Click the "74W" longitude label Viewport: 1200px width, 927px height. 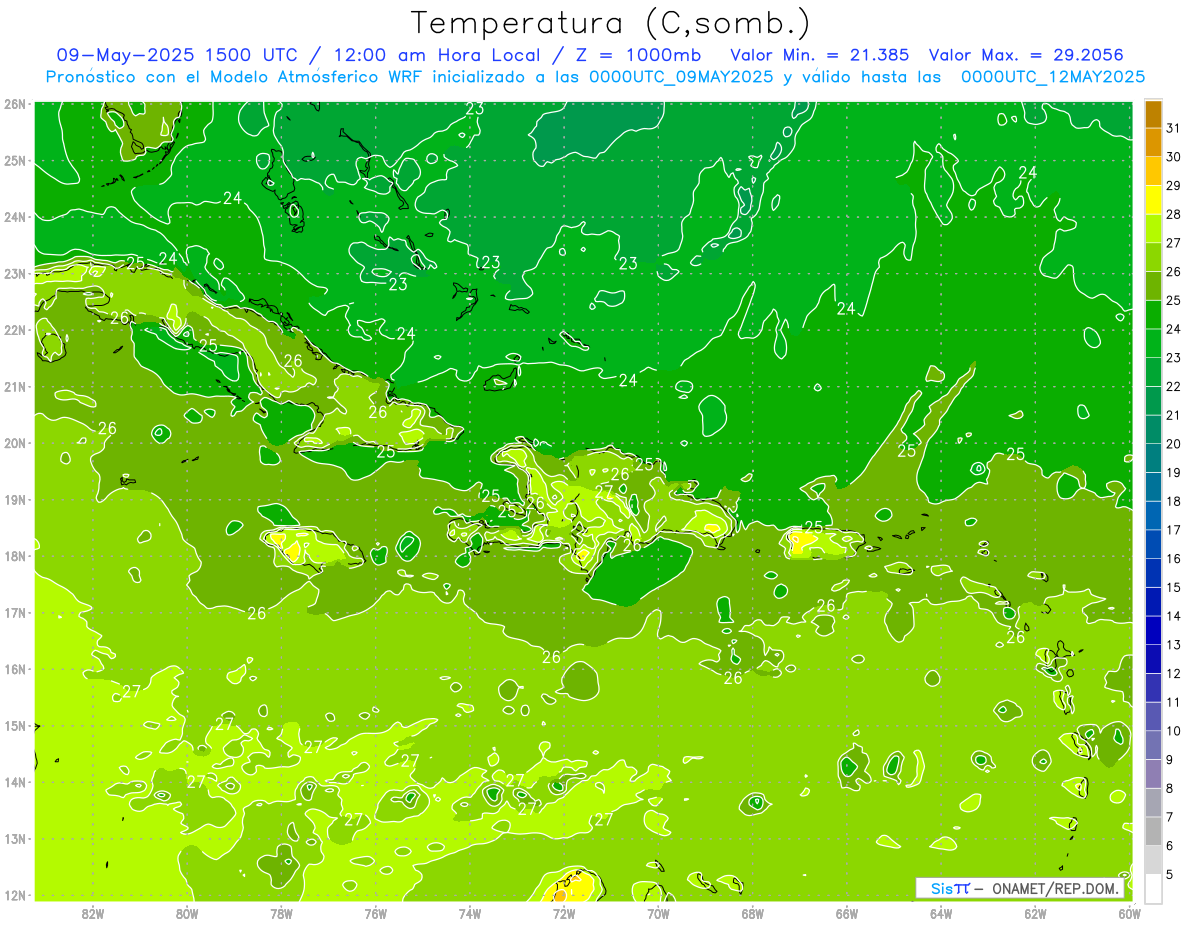point(470,913)
